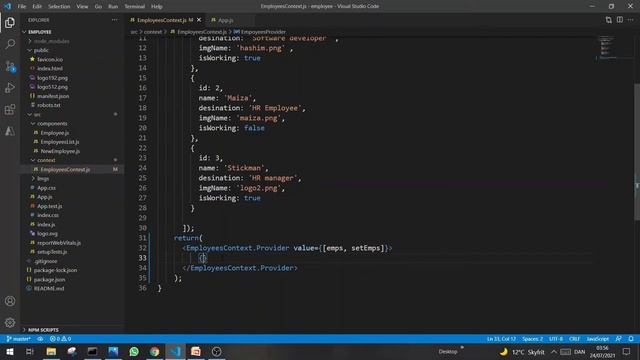Collapse the context folder

46,160
